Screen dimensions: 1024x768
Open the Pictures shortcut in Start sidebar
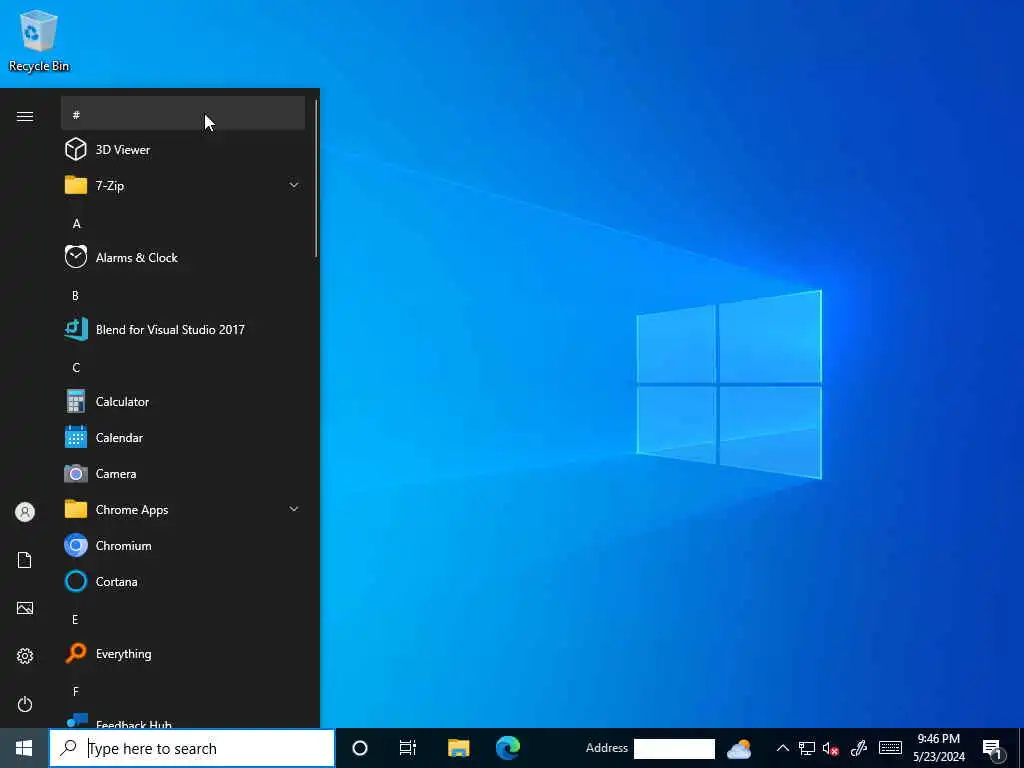tap(25, 608)
